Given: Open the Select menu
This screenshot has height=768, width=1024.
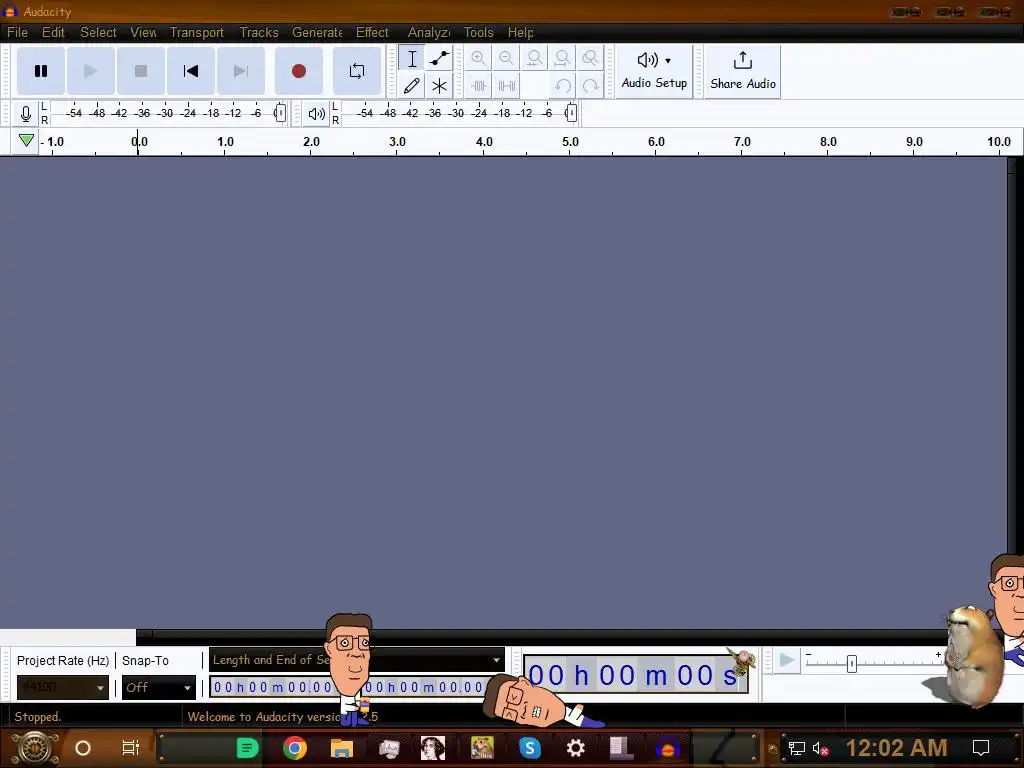Looking at the screenshot, I should [x=98, y=32].
